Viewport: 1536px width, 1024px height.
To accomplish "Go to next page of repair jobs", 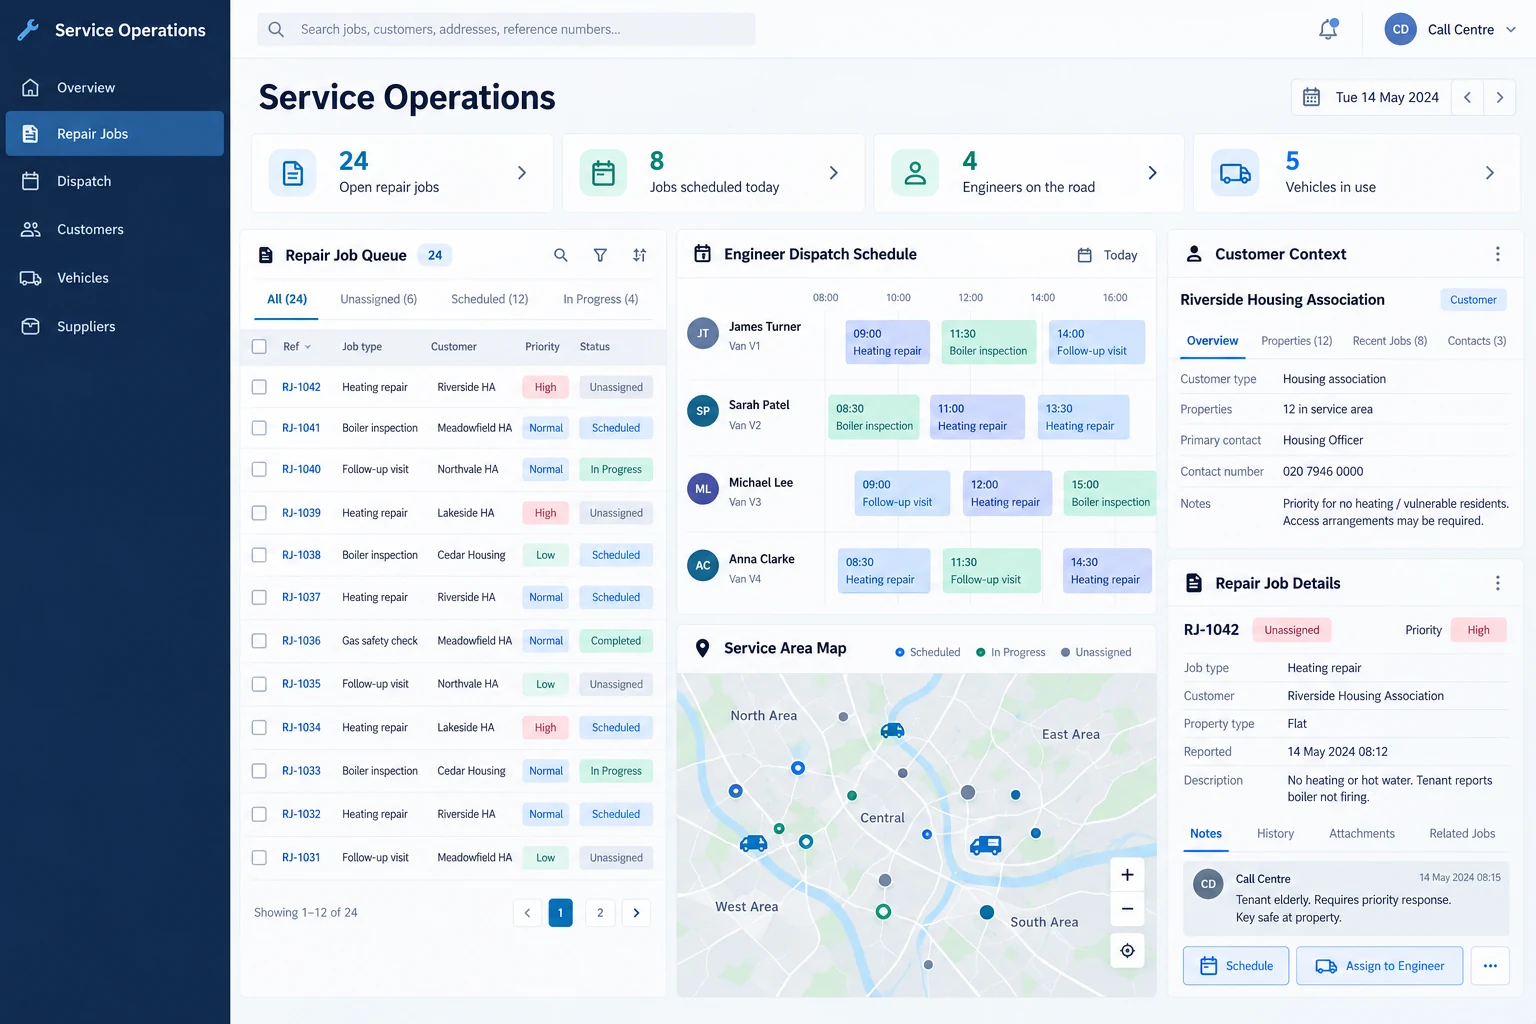I will coord(636,913).
